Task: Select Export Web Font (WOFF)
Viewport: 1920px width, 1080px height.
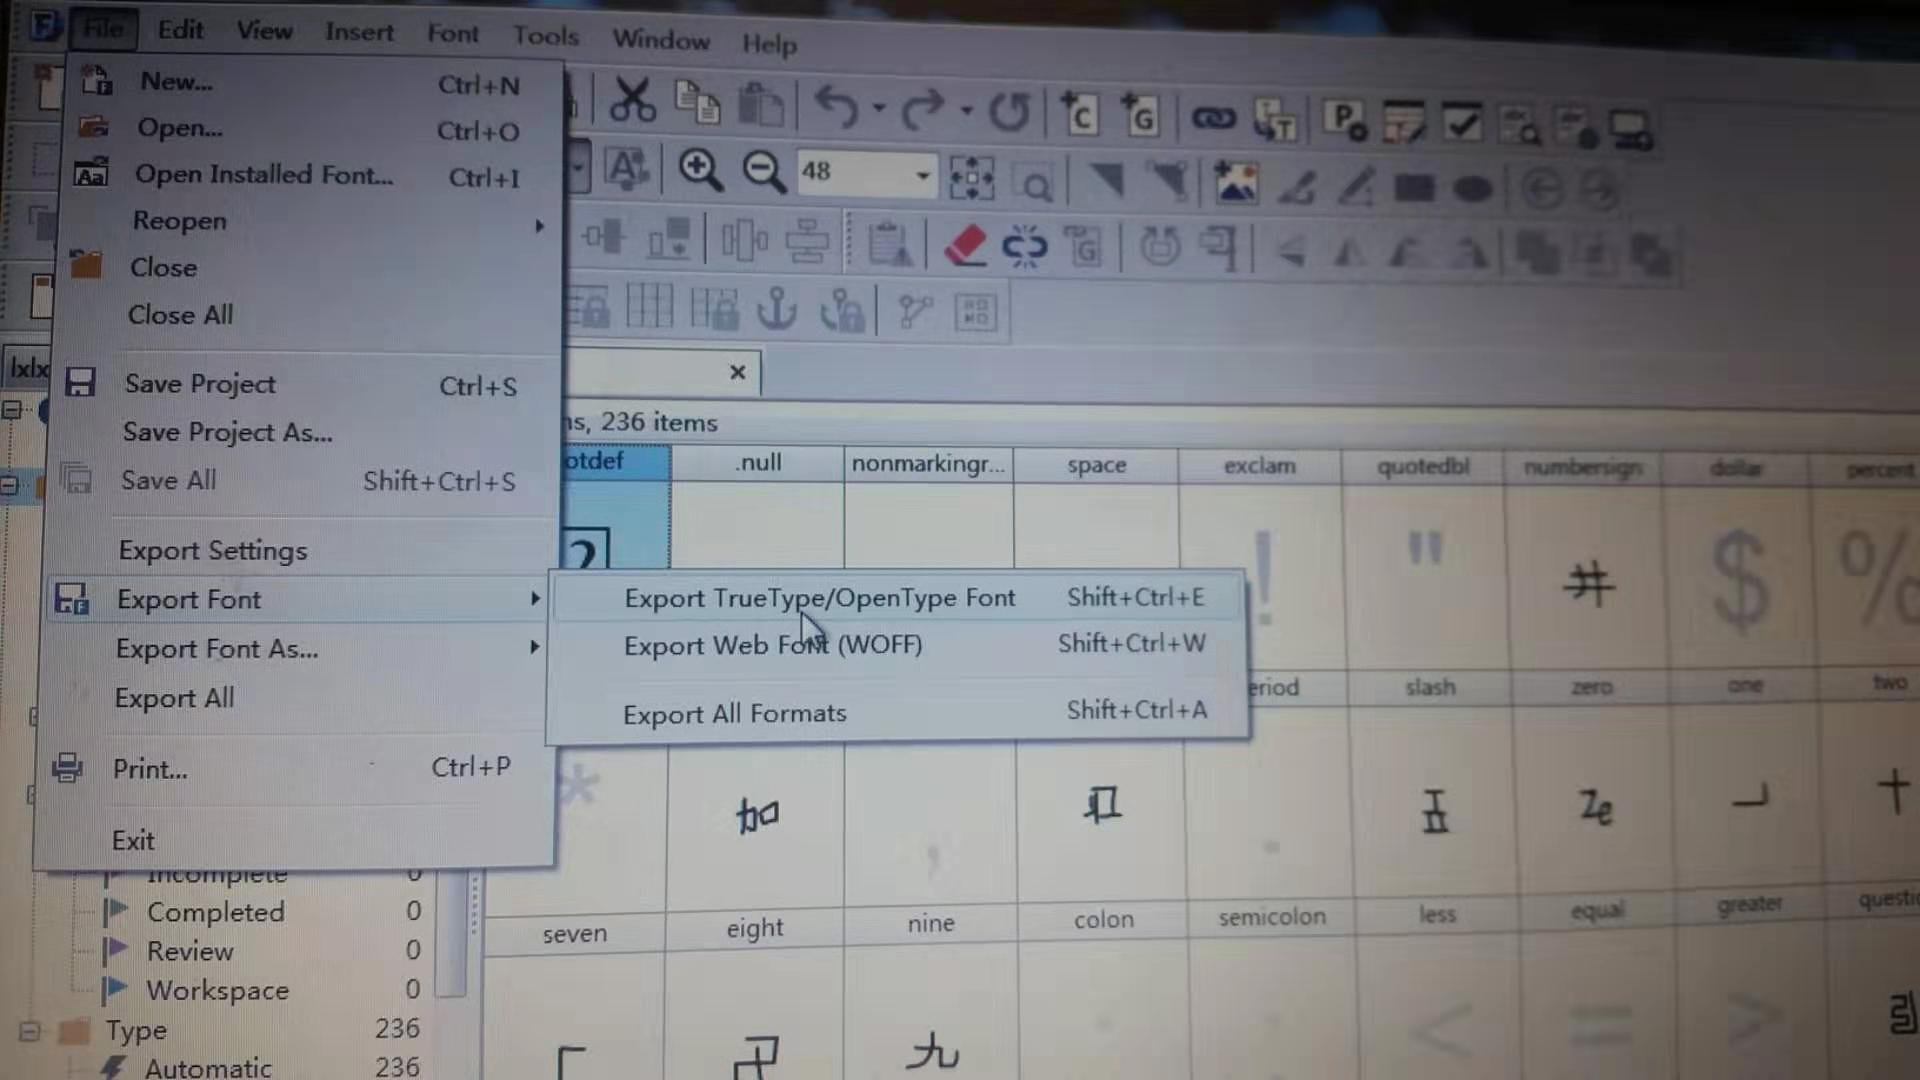Action: [772, 645]
